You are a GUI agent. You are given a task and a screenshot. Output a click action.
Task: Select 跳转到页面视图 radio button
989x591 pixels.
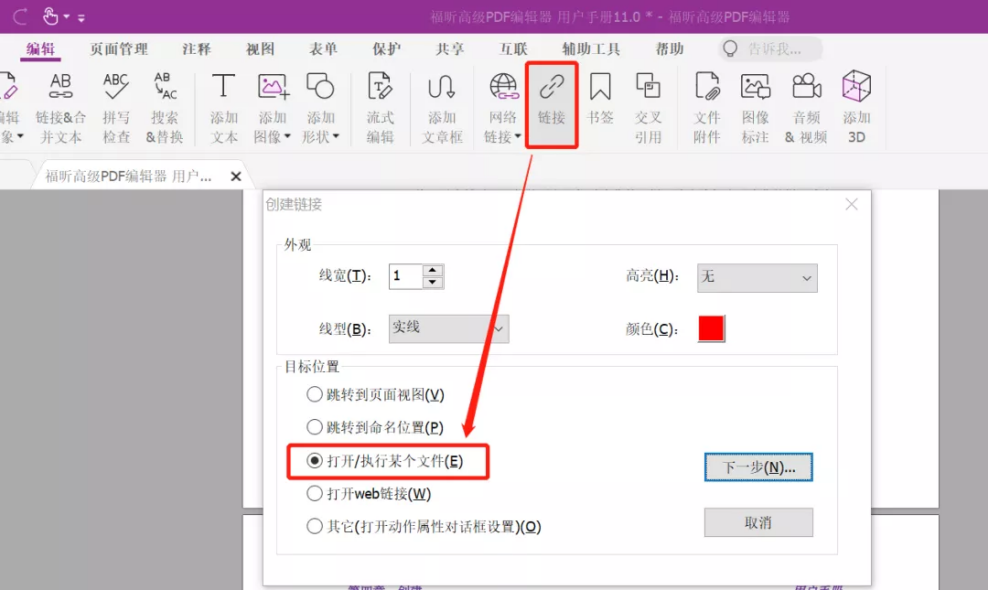pos(315,395)
